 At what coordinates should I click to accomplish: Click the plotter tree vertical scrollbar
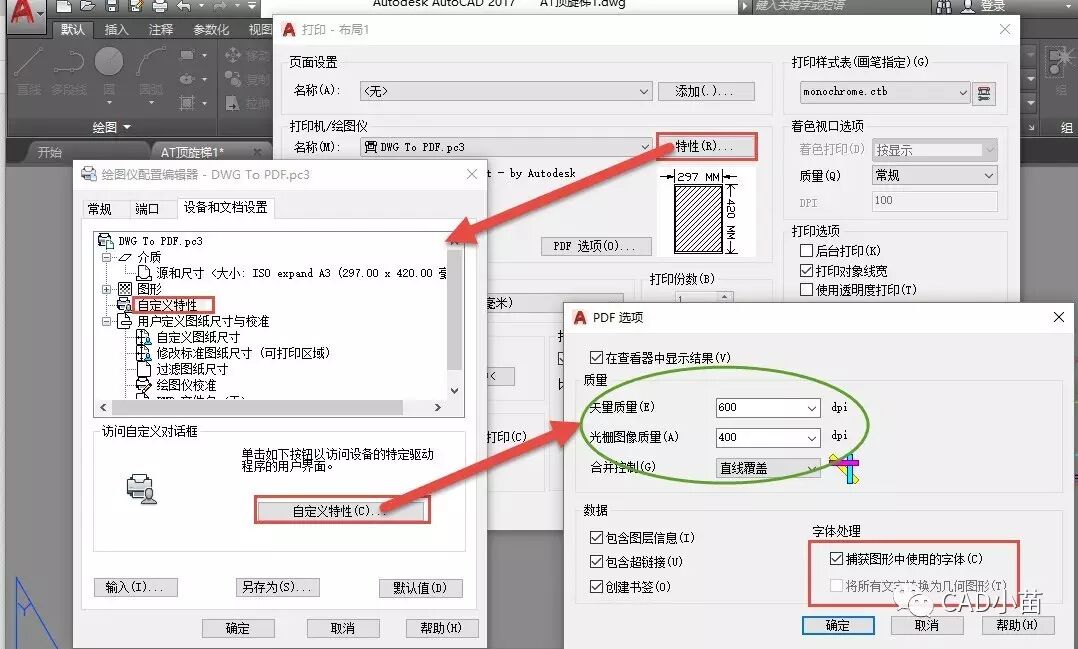pyautogui.click(x=454, y=316)
